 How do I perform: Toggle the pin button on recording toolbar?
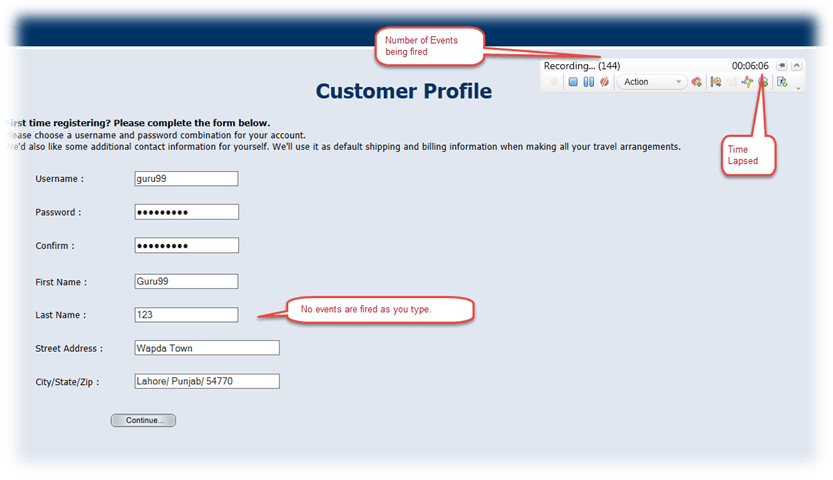[x=781, y=65]
